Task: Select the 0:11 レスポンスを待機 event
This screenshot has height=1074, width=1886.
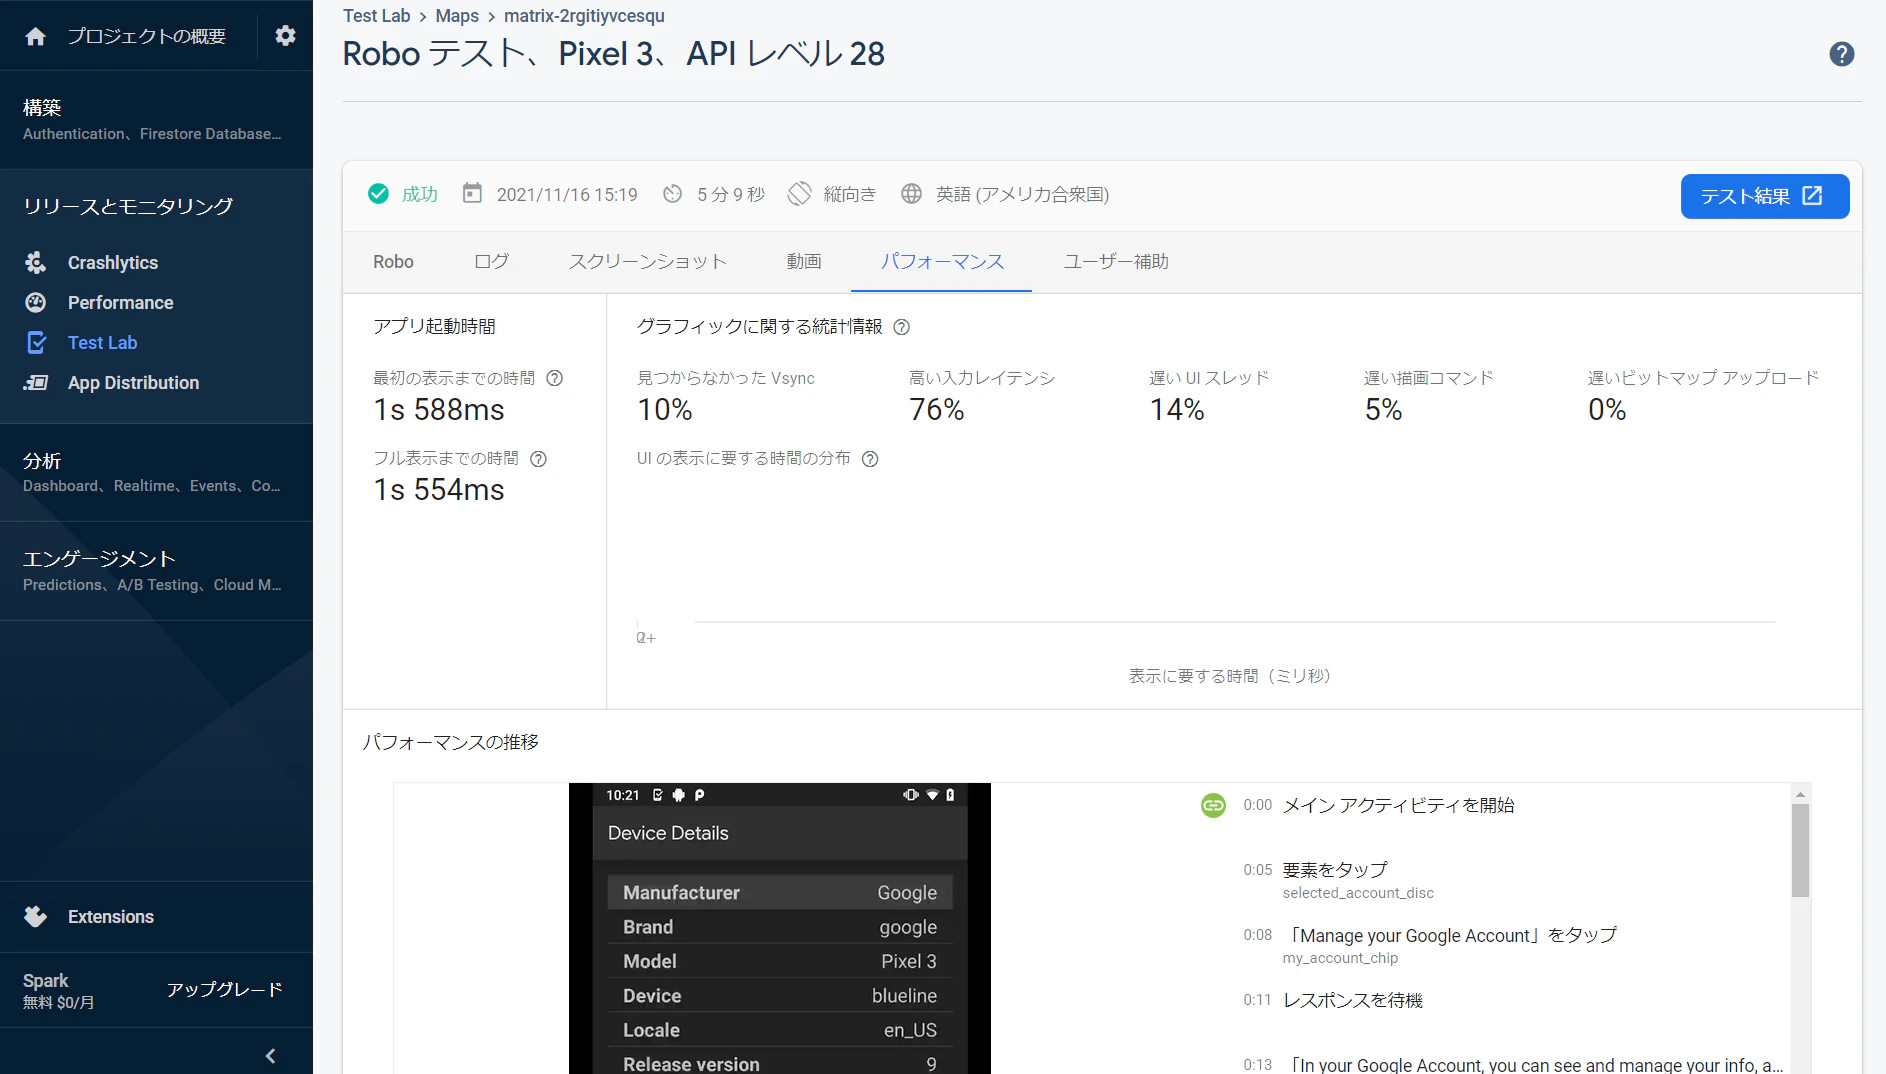Action: tap(1333, 1000)
